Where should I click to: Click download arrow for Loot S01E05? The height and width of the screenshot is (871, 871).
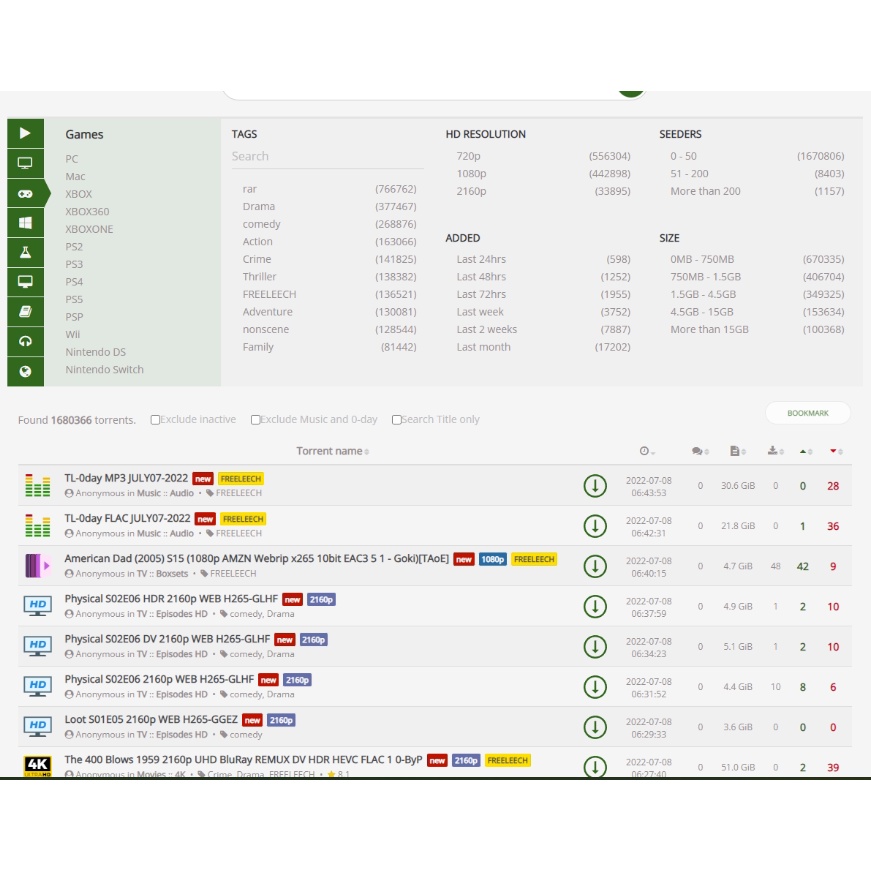pyautogui.click(x=595, y=727)
